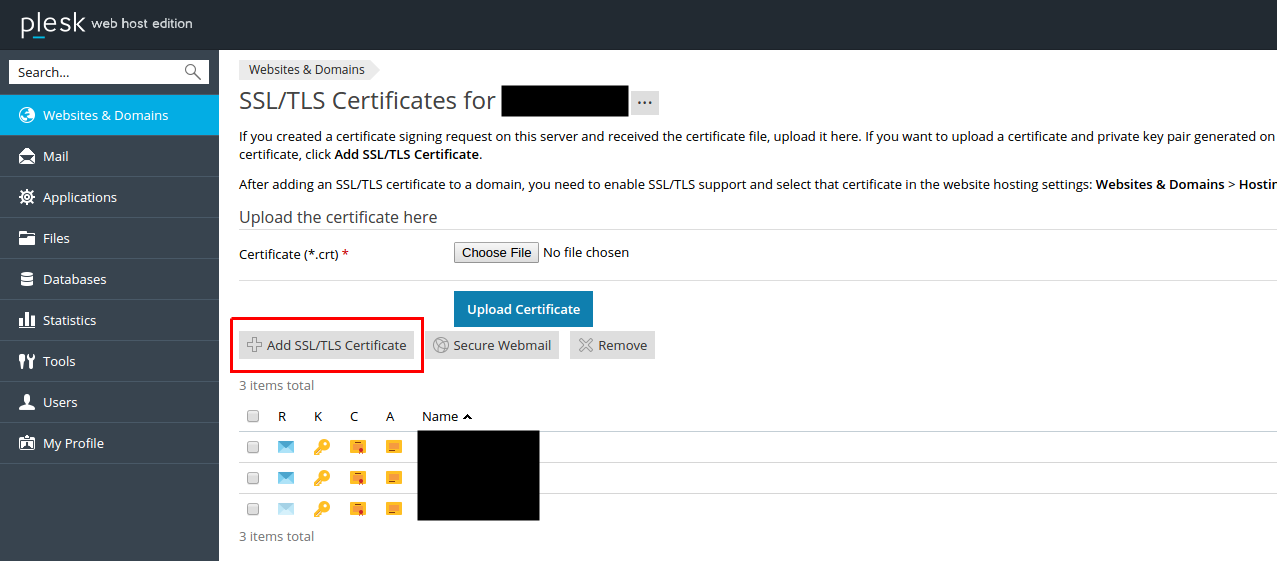Go to Databases in the sidebar

tap(74, 279)
